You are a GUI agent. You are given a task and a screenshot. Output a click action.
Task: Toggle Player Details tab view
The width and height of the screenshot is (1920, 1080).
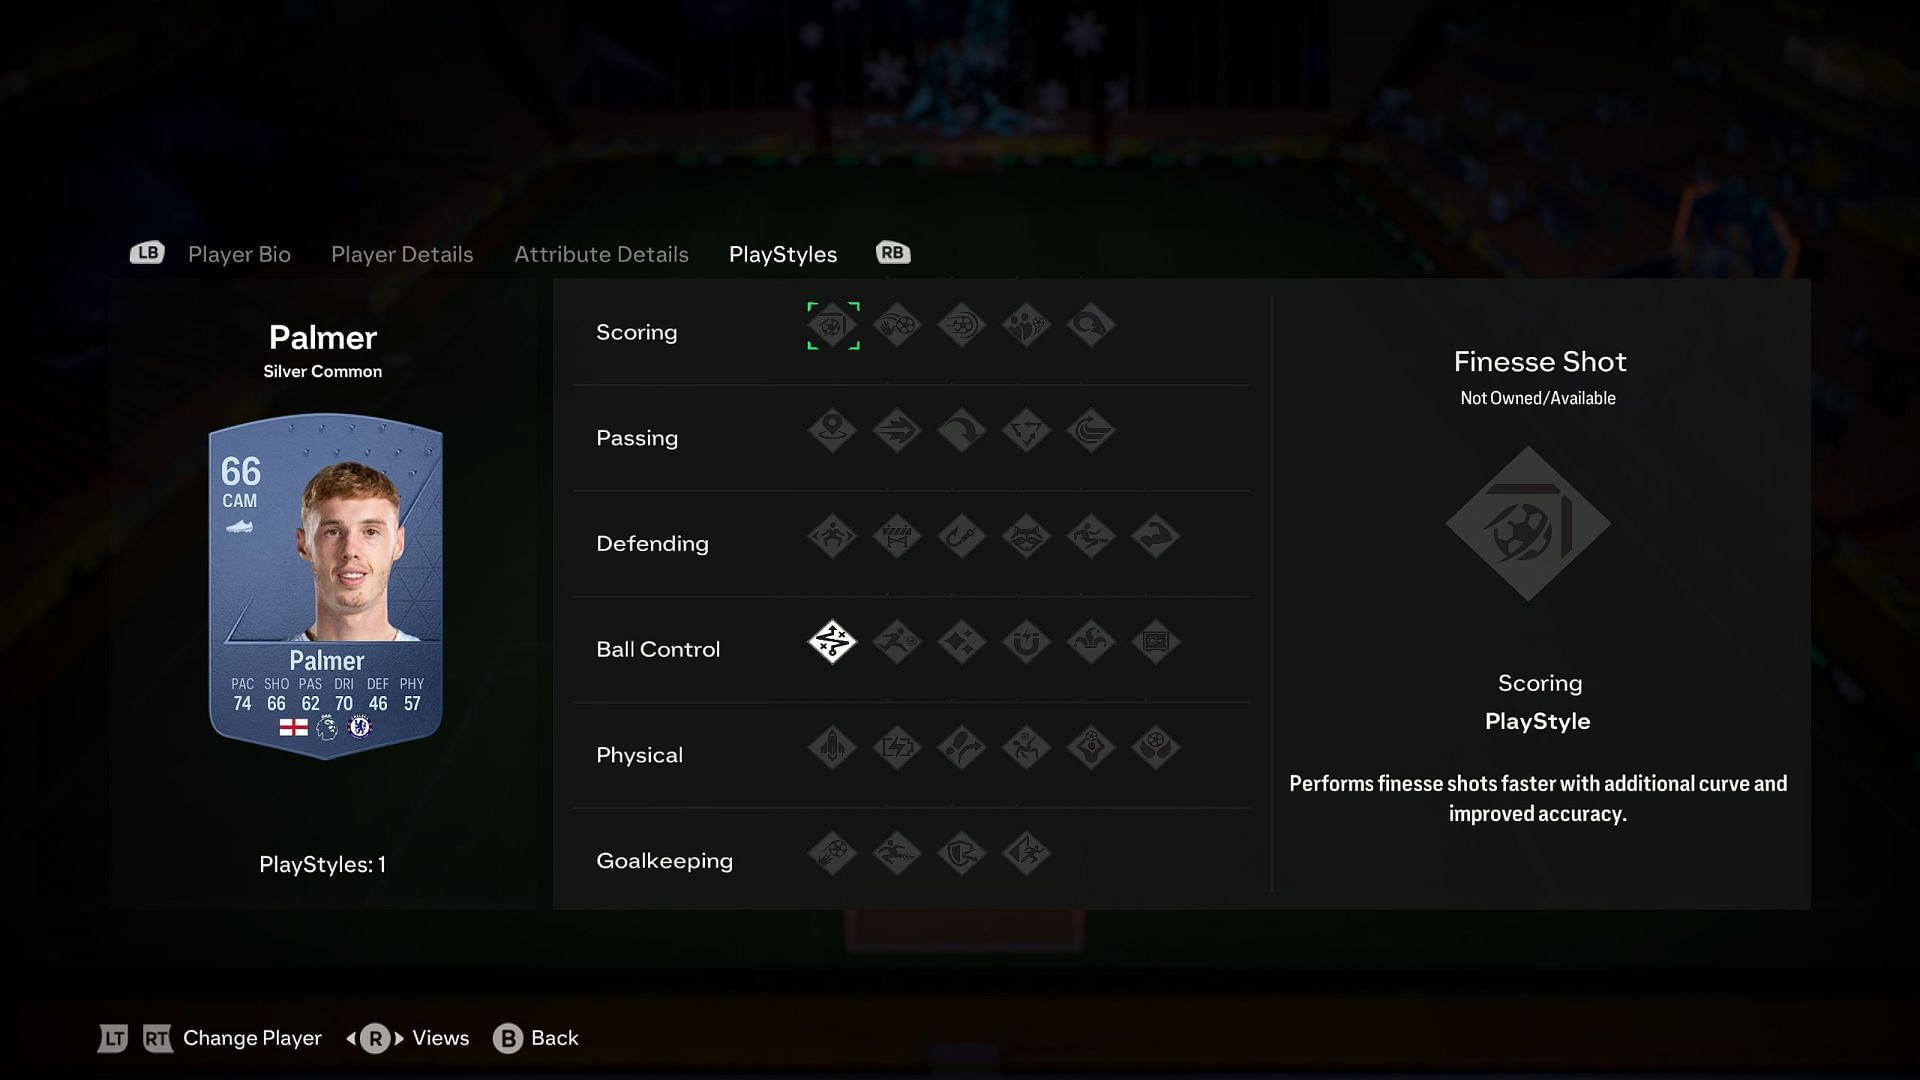click(x=401, y=252)
